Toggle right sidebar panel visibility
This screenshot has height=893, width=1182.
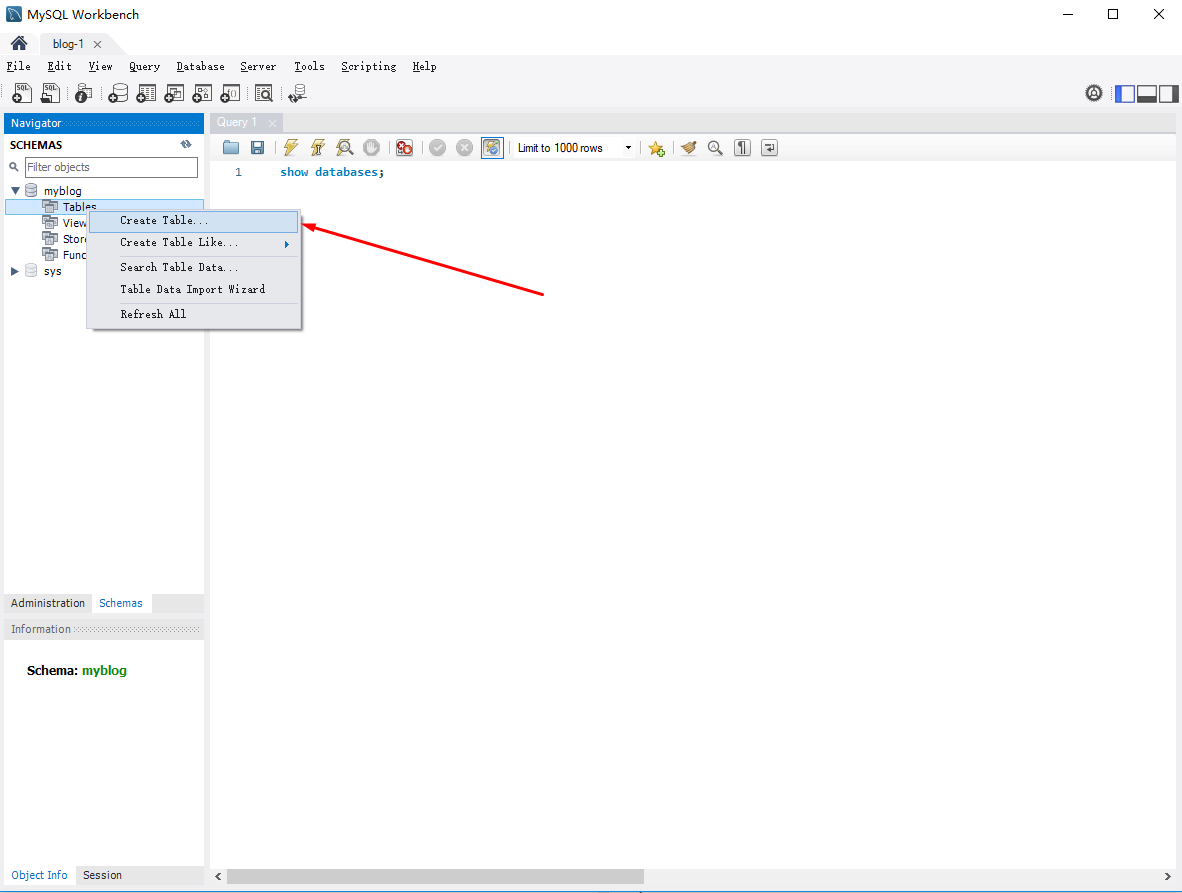(x=1168, y=93)
